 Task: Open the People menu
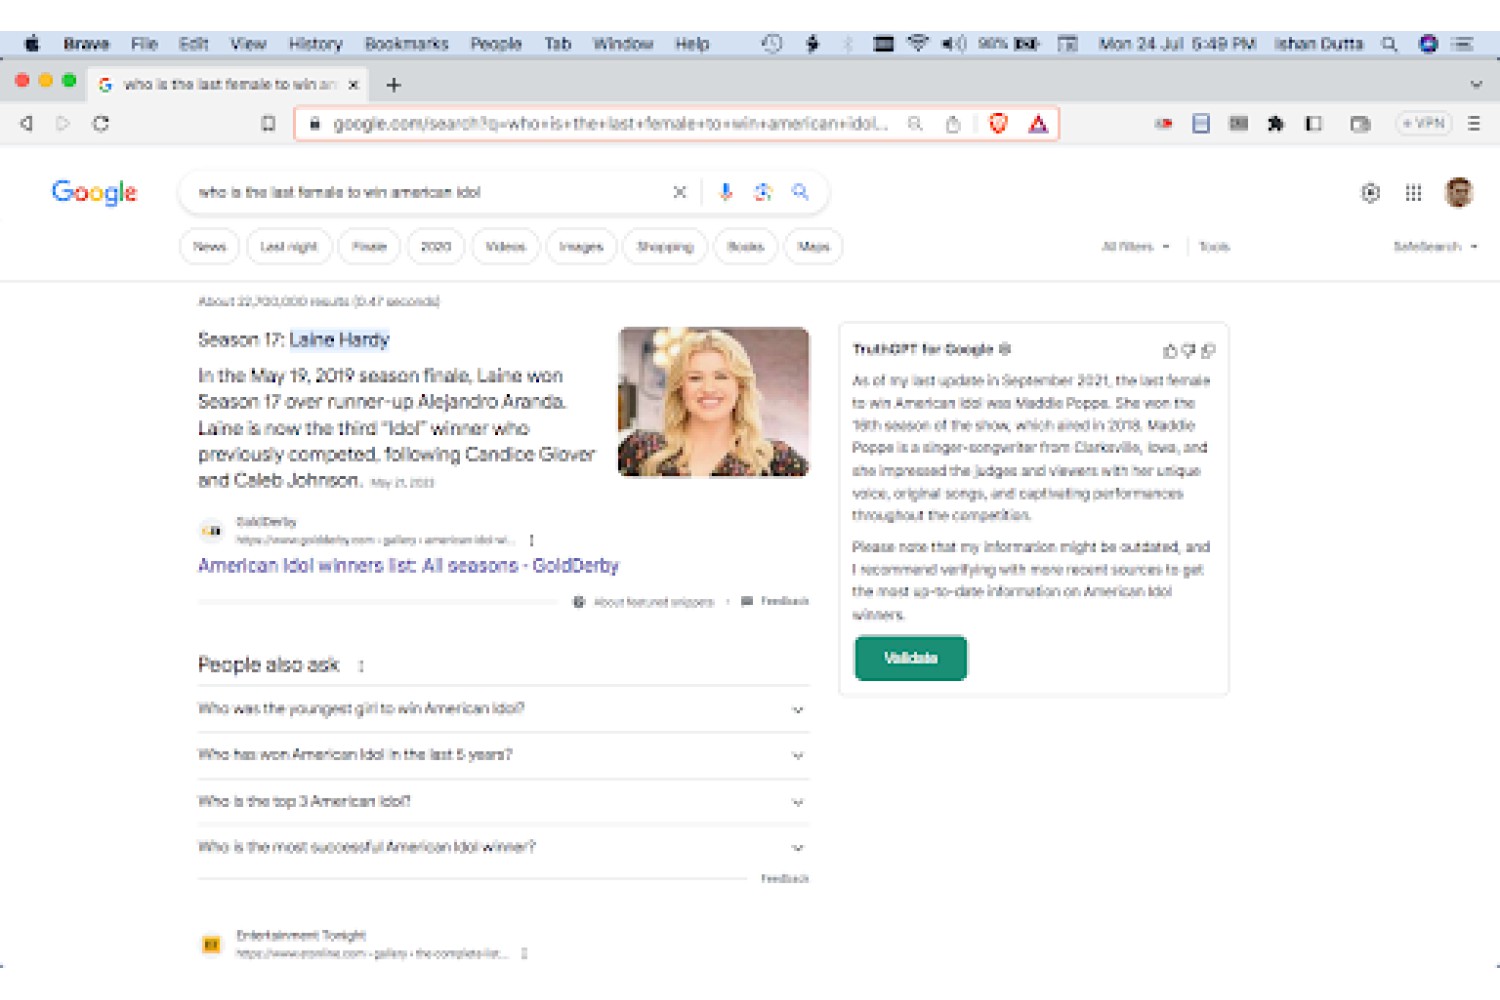tap(496, 44)
